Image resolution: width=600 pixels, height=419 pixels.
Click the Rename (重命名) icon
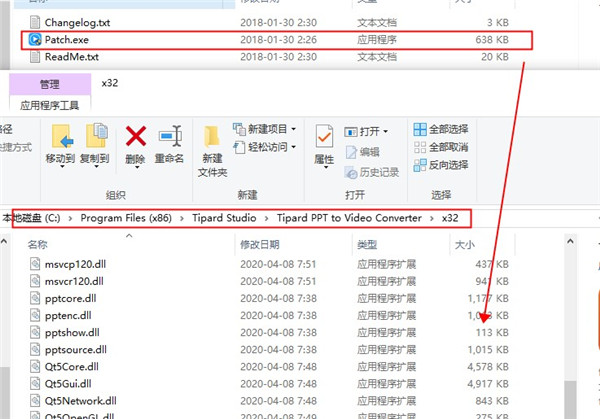[x=170, y=135]
